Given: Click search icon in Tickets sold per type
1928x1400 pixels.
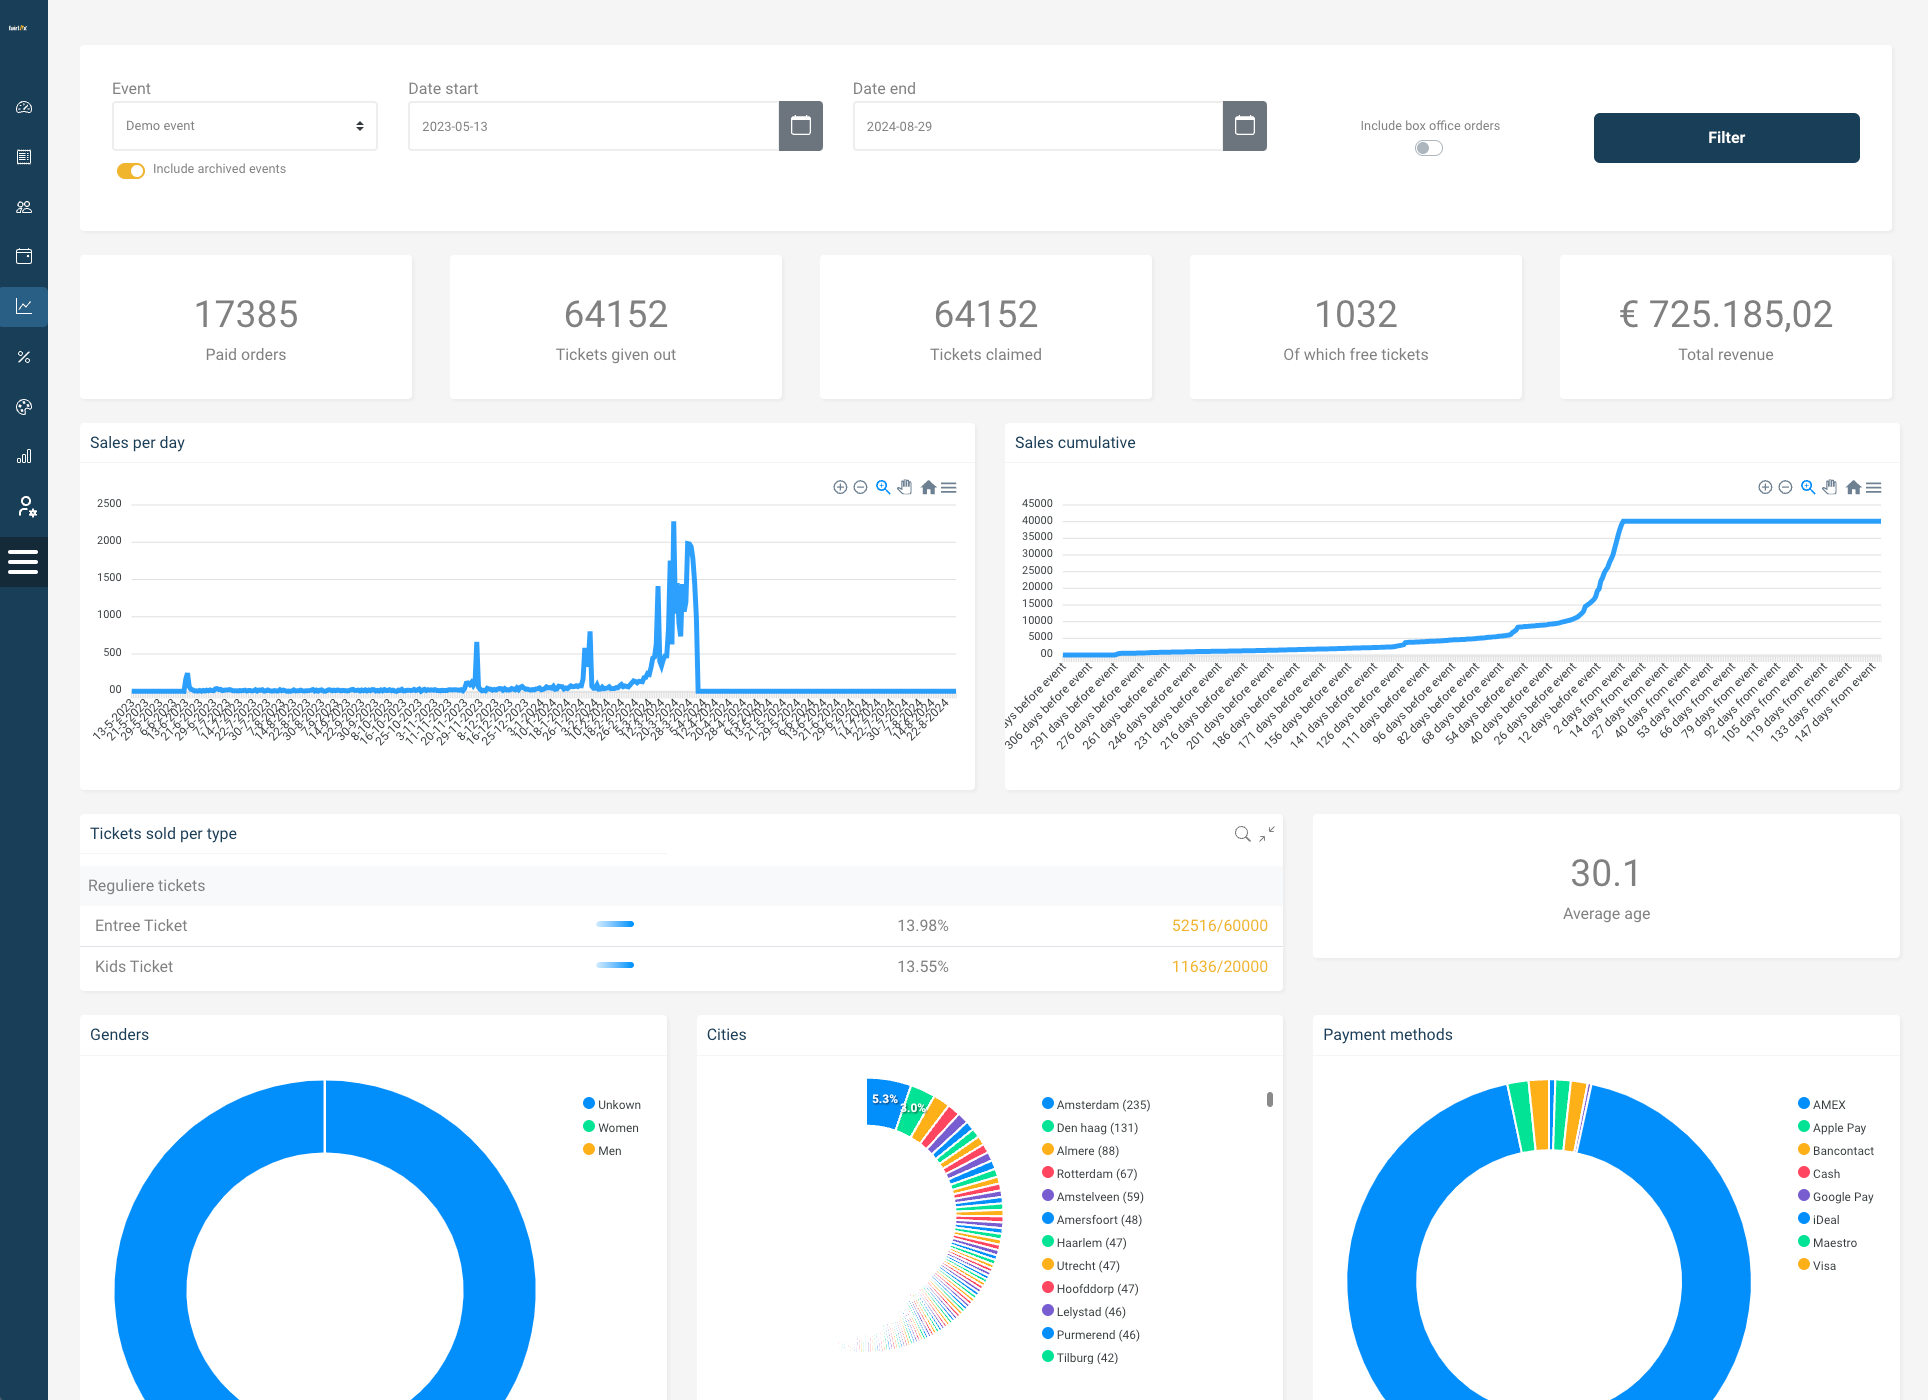Looking at the screenshot, I should point(1242,834).
